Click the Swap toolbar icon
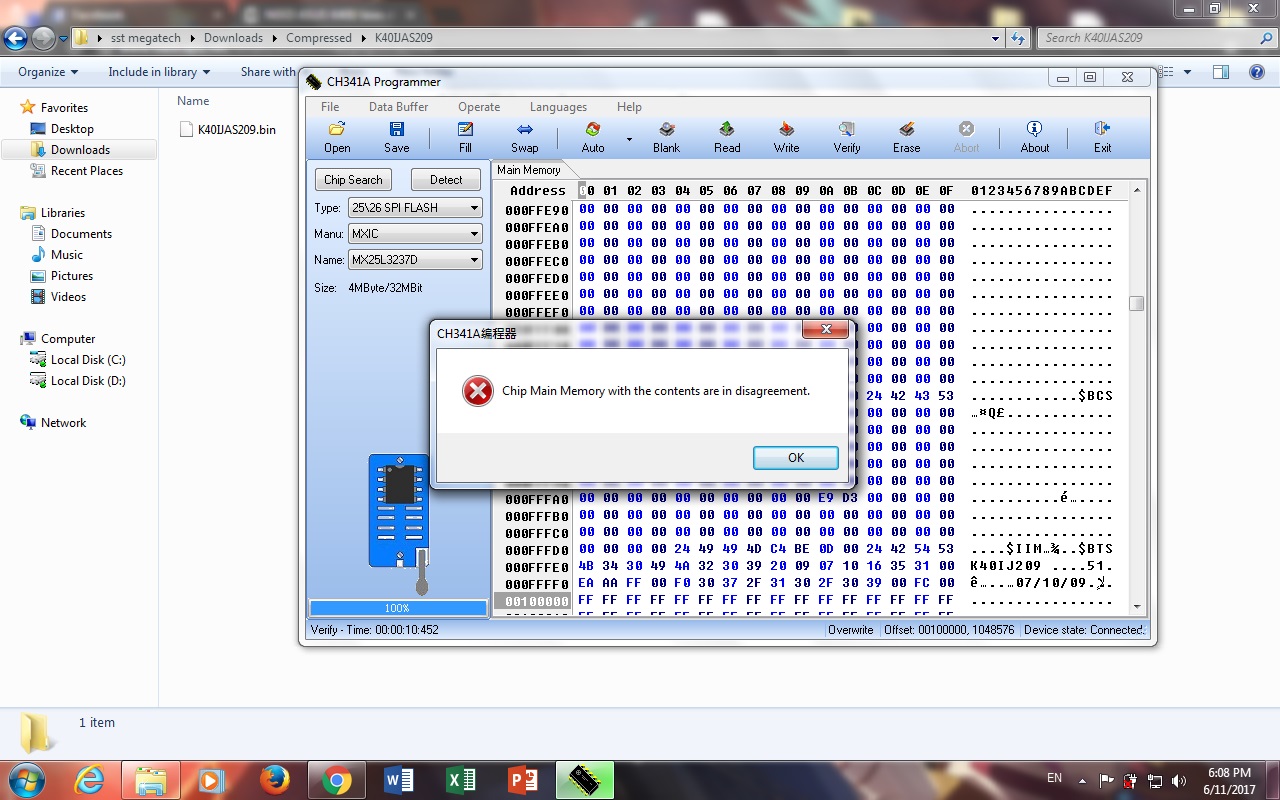Viewport: 1280px width, 800px height. click(x=524, y=137)
